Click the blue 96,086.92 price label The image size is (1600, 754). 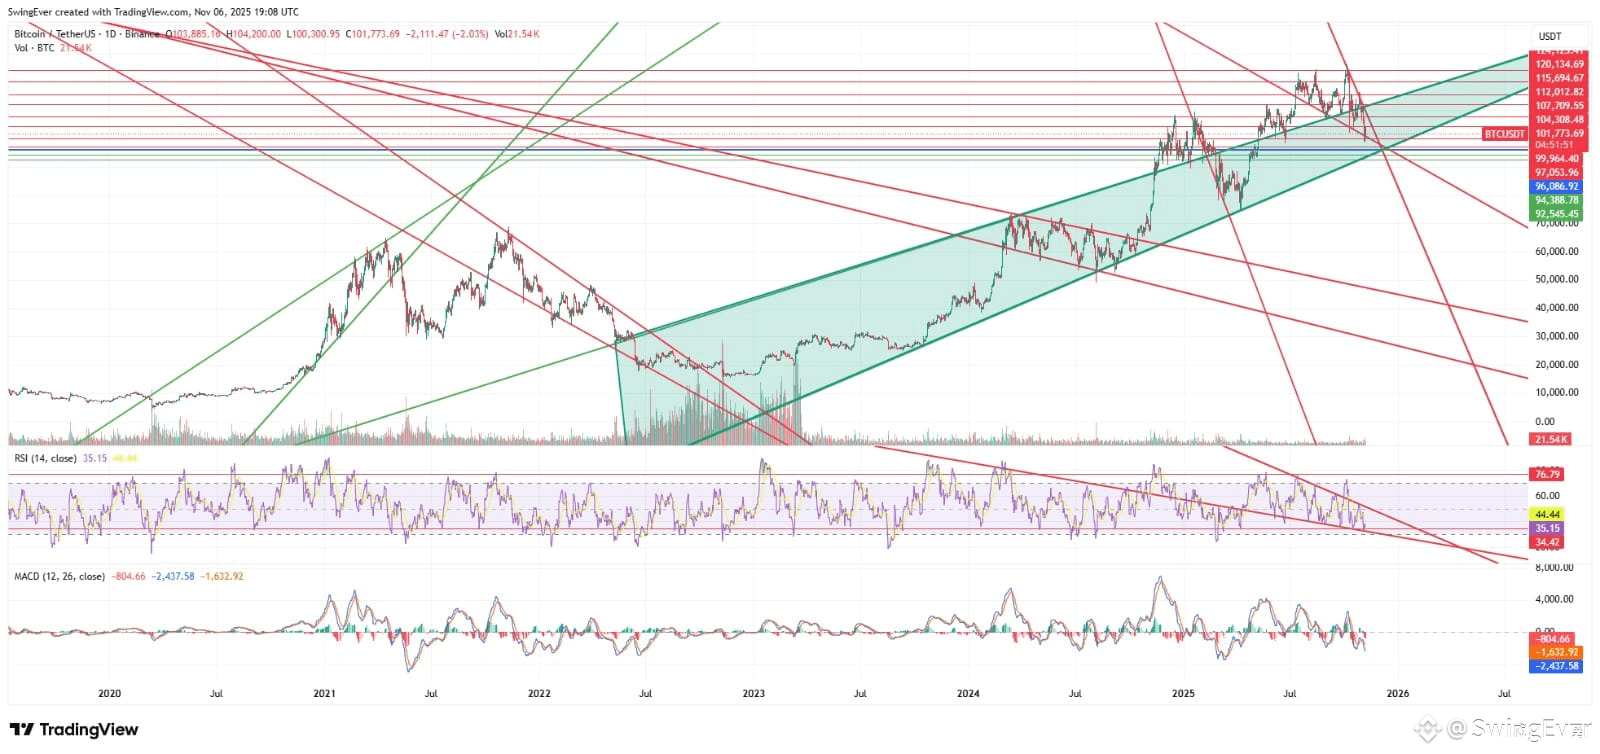click(x=1557, y=187)
